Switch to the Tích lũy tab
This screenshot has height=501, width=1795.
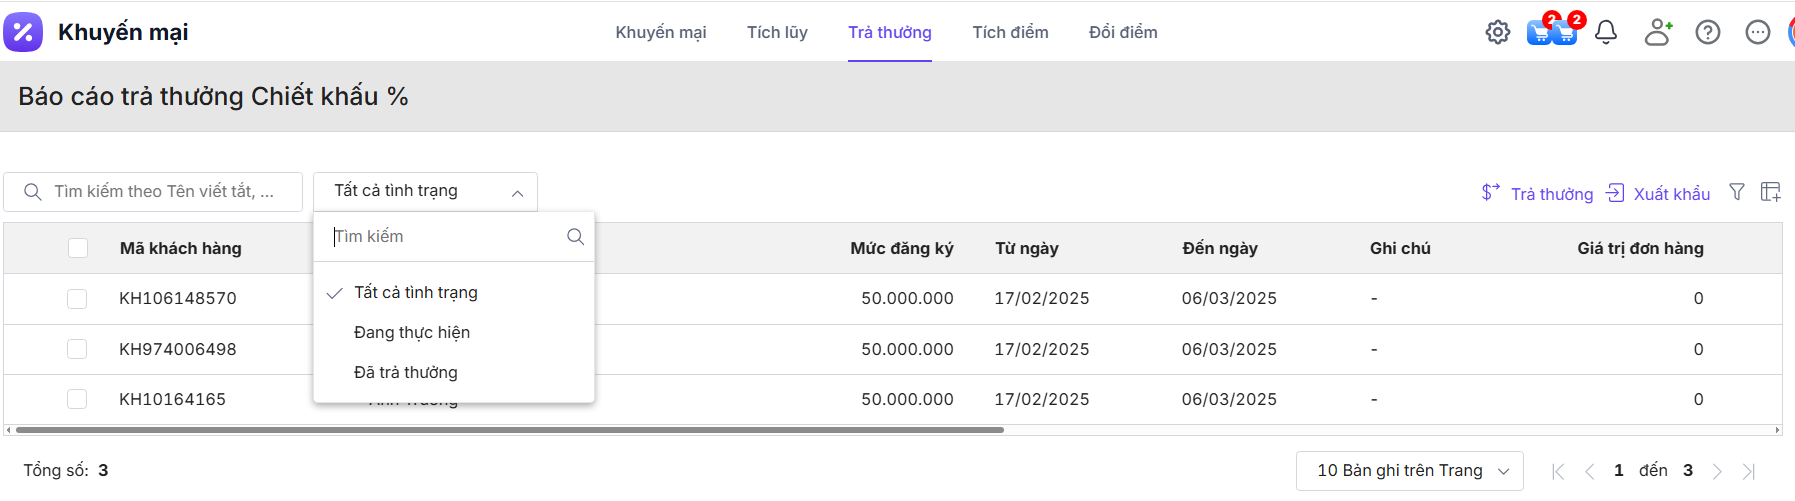[777, 32]
